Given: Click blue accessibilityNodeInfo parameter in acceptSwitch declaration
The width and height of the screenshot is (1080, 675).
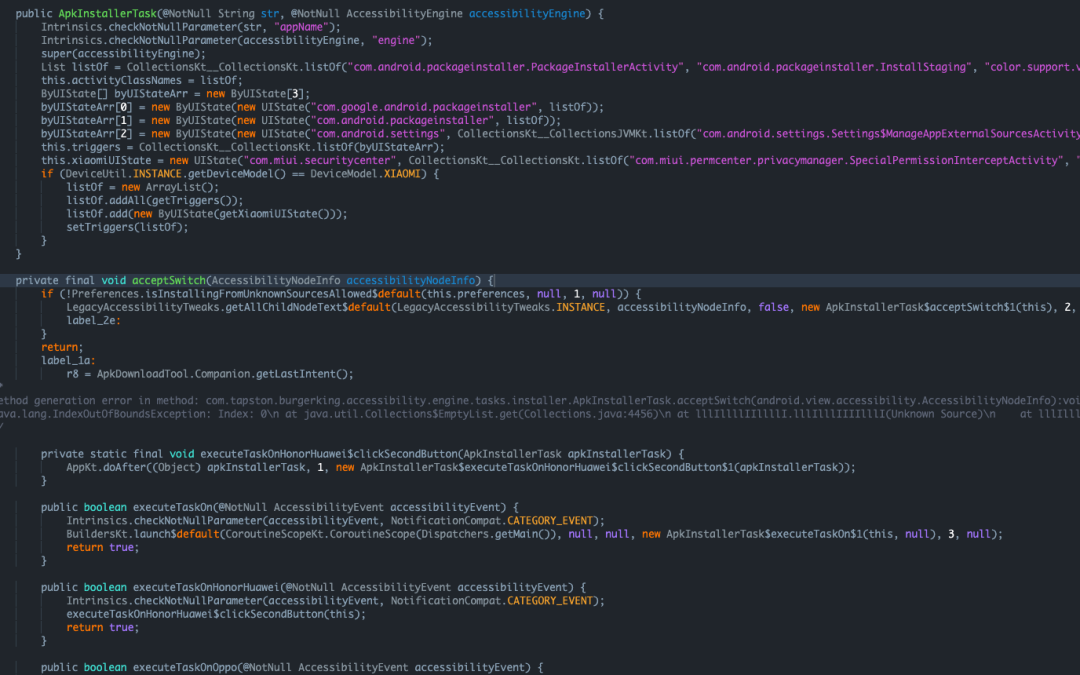Looking at the screenshot, I should [x=411, y=280].
